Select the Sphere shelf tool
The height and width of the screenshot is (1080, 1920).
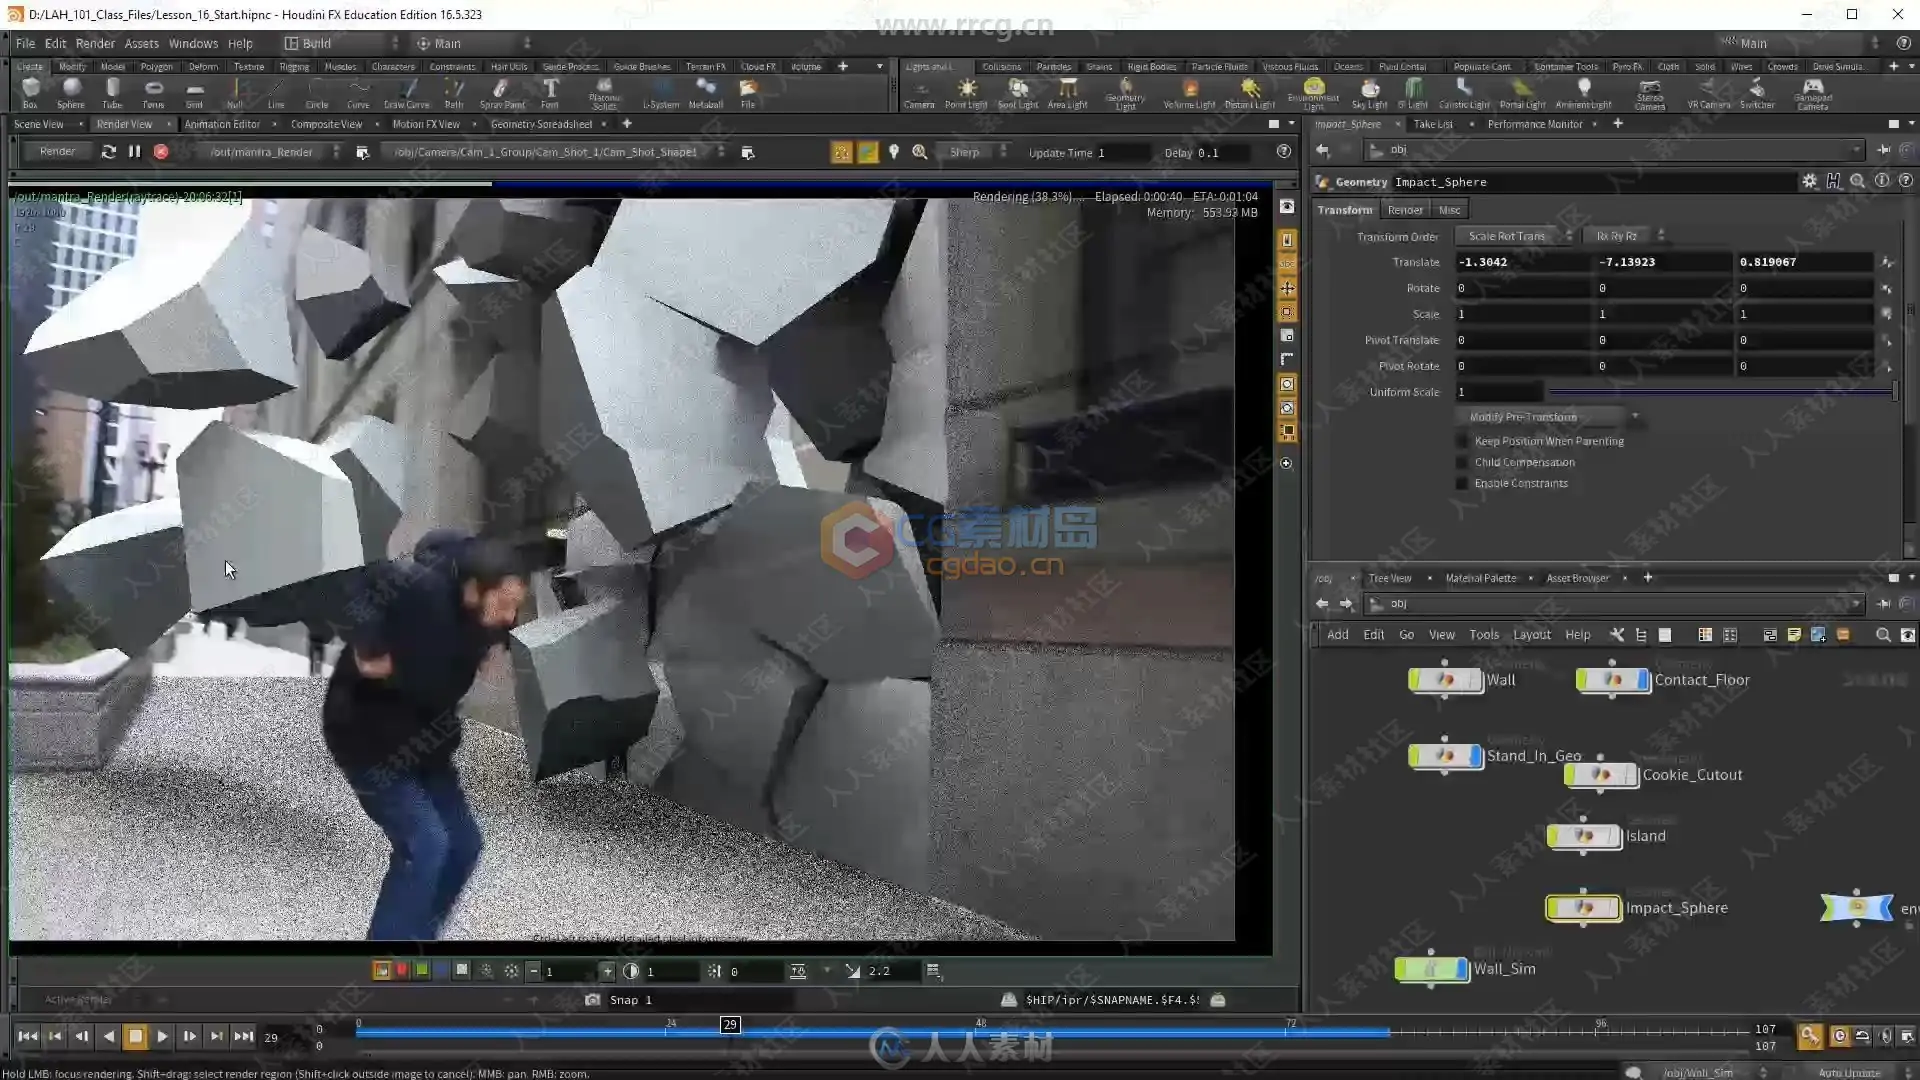71,92
